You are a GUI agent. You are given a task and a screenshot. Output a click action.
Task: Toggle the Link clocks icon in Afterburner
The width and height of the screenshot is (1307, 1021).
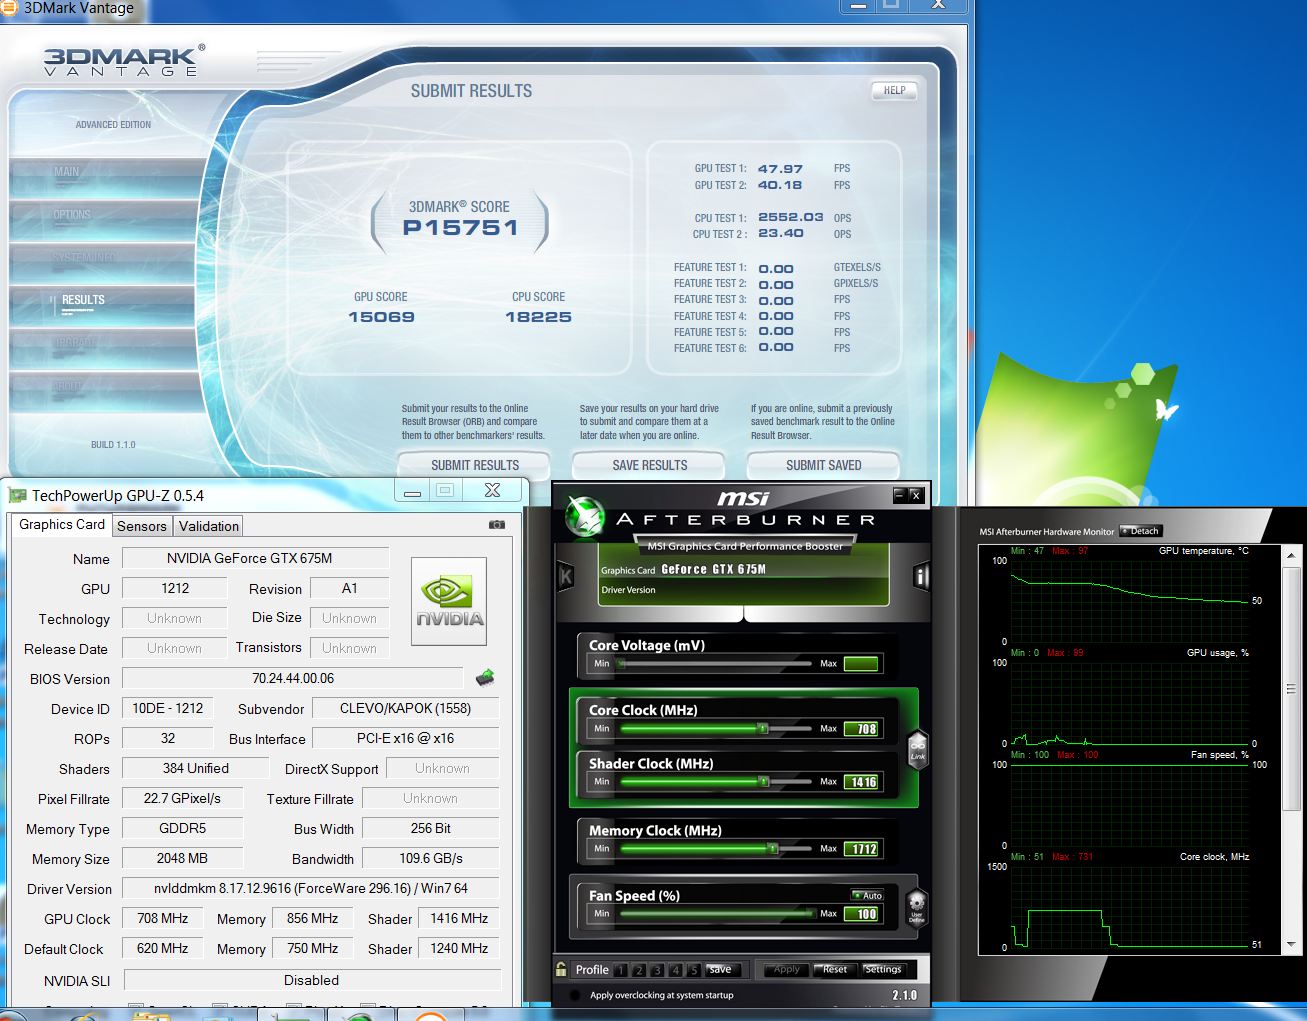[917, 749]
